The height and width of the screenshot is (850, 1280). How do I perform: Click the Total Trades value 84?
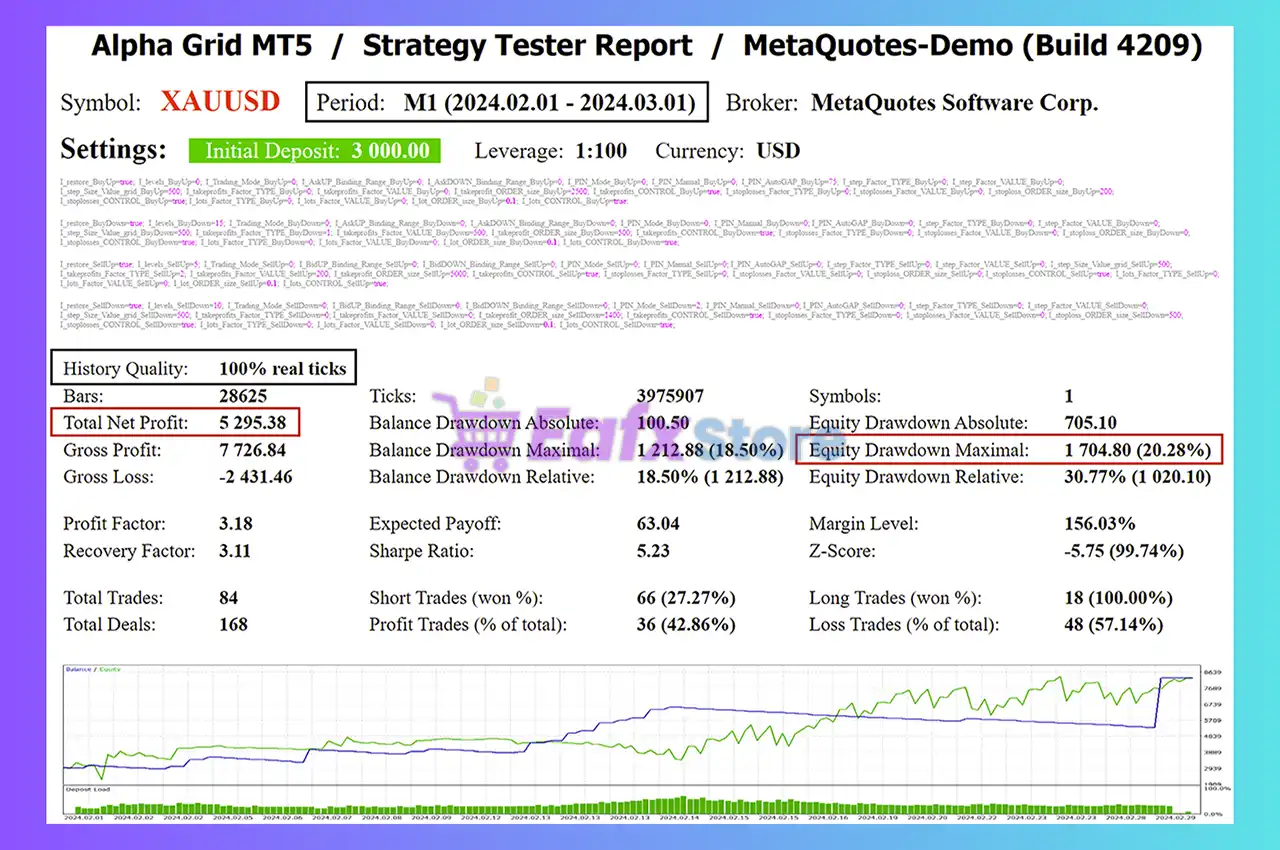229,598
